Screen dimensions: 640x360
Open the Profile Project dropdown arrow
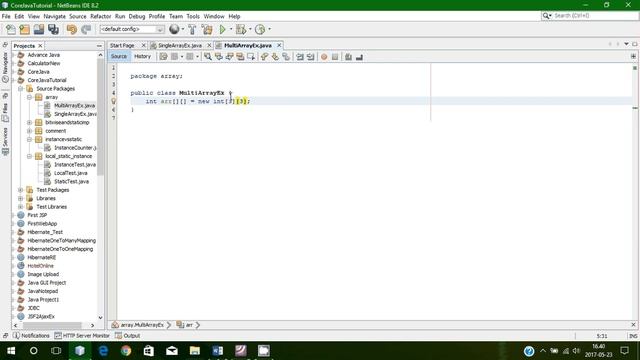click(269, 29)
